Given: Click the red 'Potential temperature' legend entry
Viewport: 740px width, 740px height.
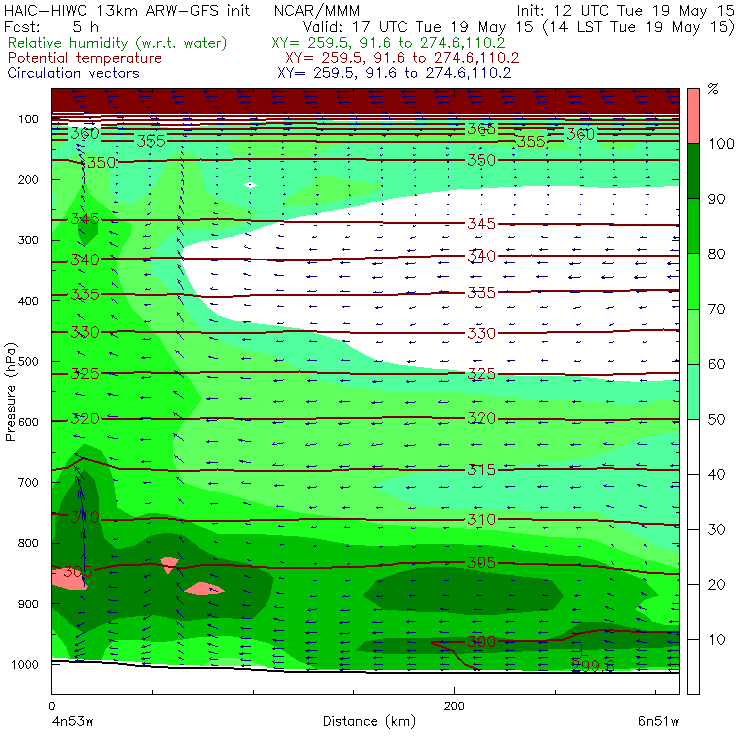Looking at the screenshot, I should point(84,58).
